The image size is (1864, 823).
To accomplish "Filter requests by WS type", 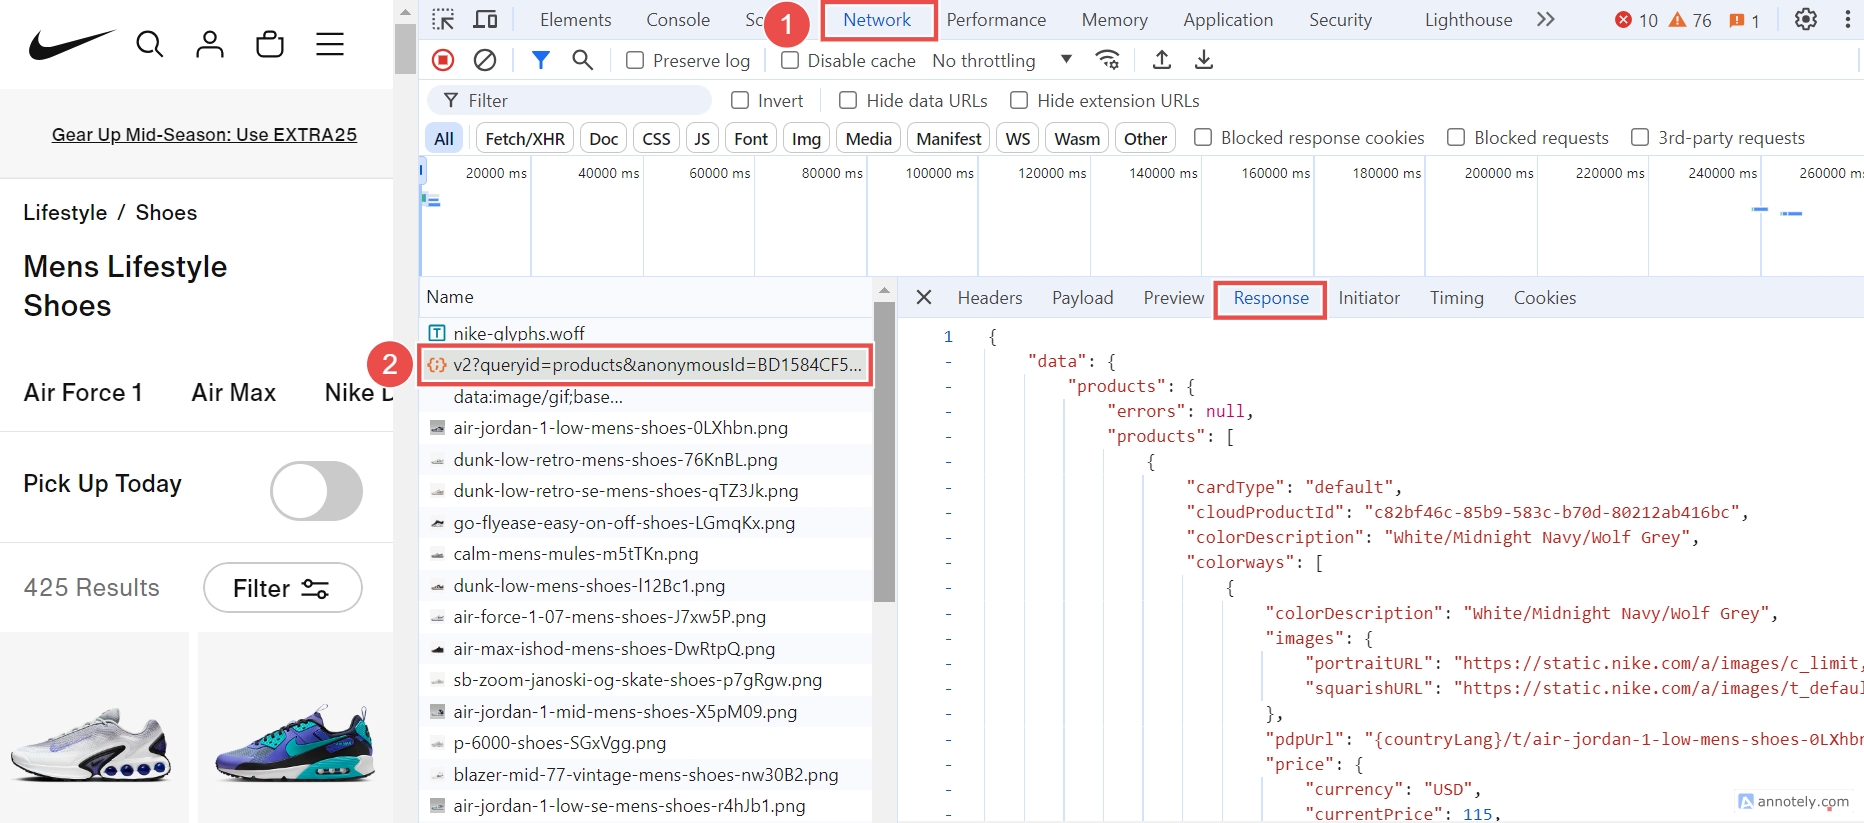I will pyautogui.click(x=1018, y=138).
